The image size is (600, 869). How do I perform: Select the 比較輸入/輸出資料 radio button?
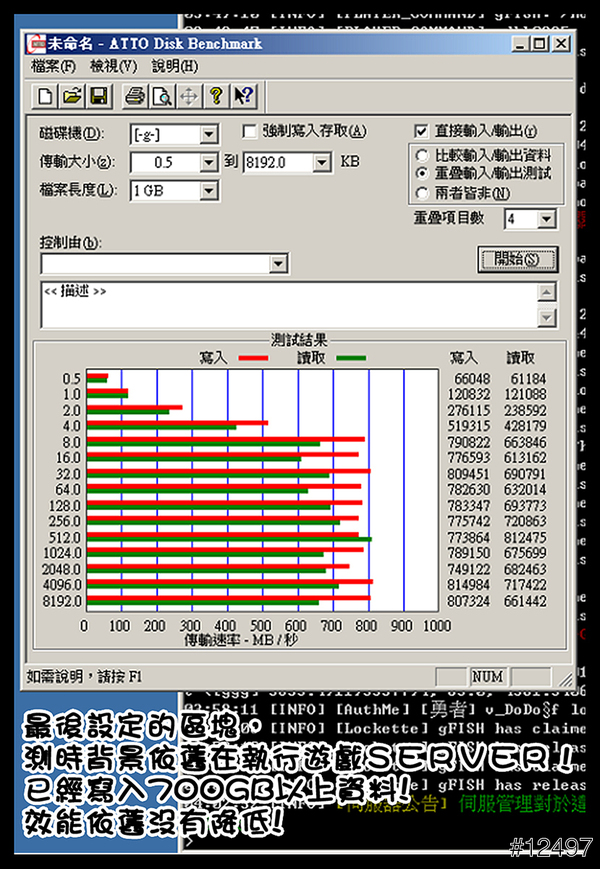click(422, 156)
